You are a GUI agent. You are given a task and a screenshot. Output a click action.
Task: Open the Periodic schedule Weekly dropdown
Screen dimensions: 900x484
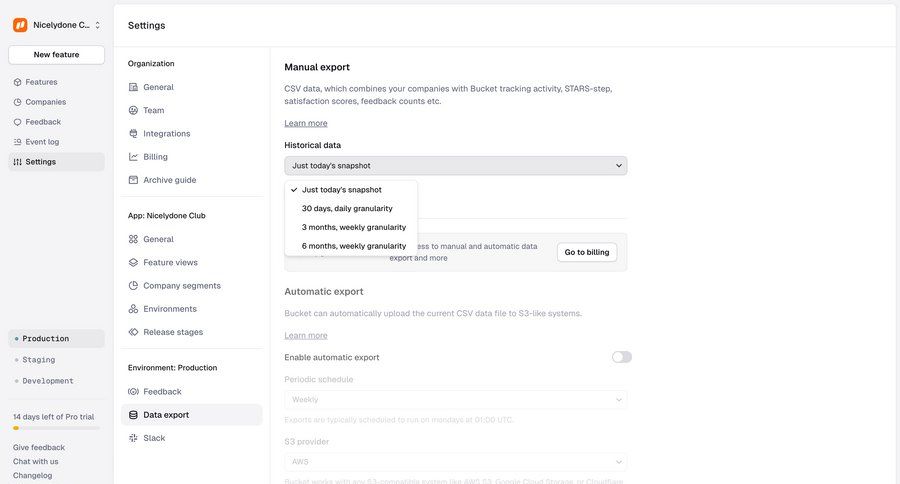pos(455,399)
